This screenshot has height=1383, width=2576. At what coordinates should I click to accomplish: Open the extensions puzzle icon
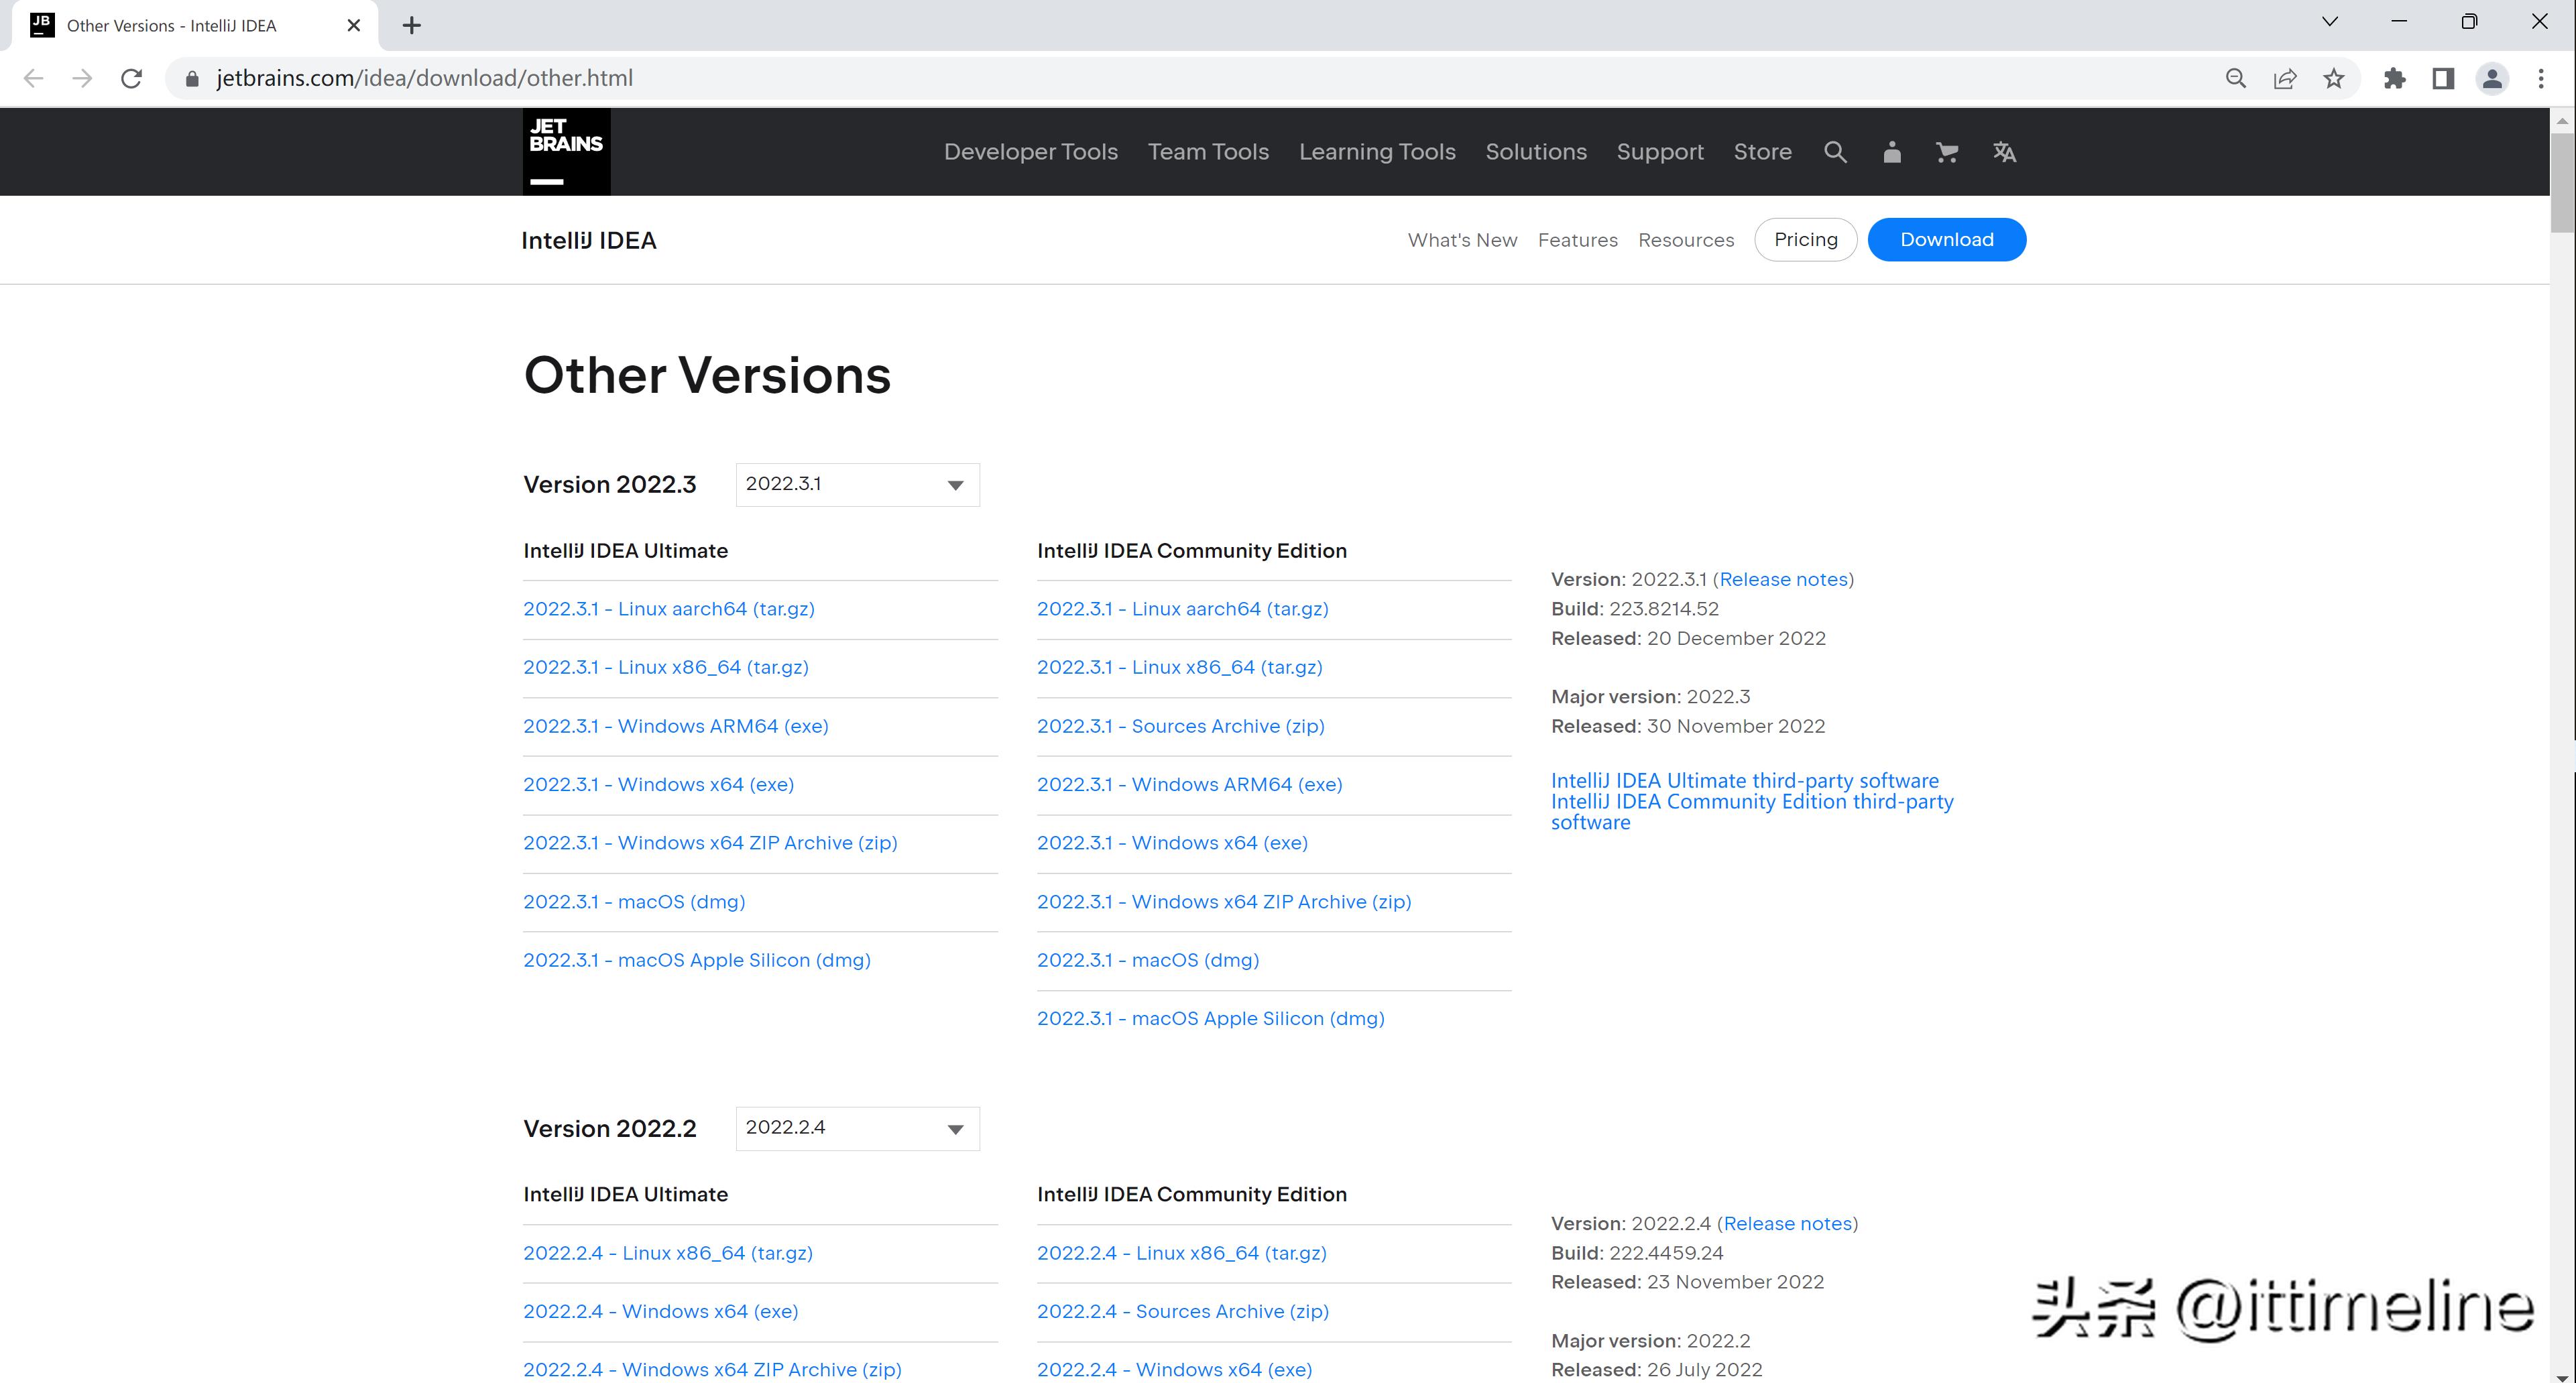(2394, 78)
